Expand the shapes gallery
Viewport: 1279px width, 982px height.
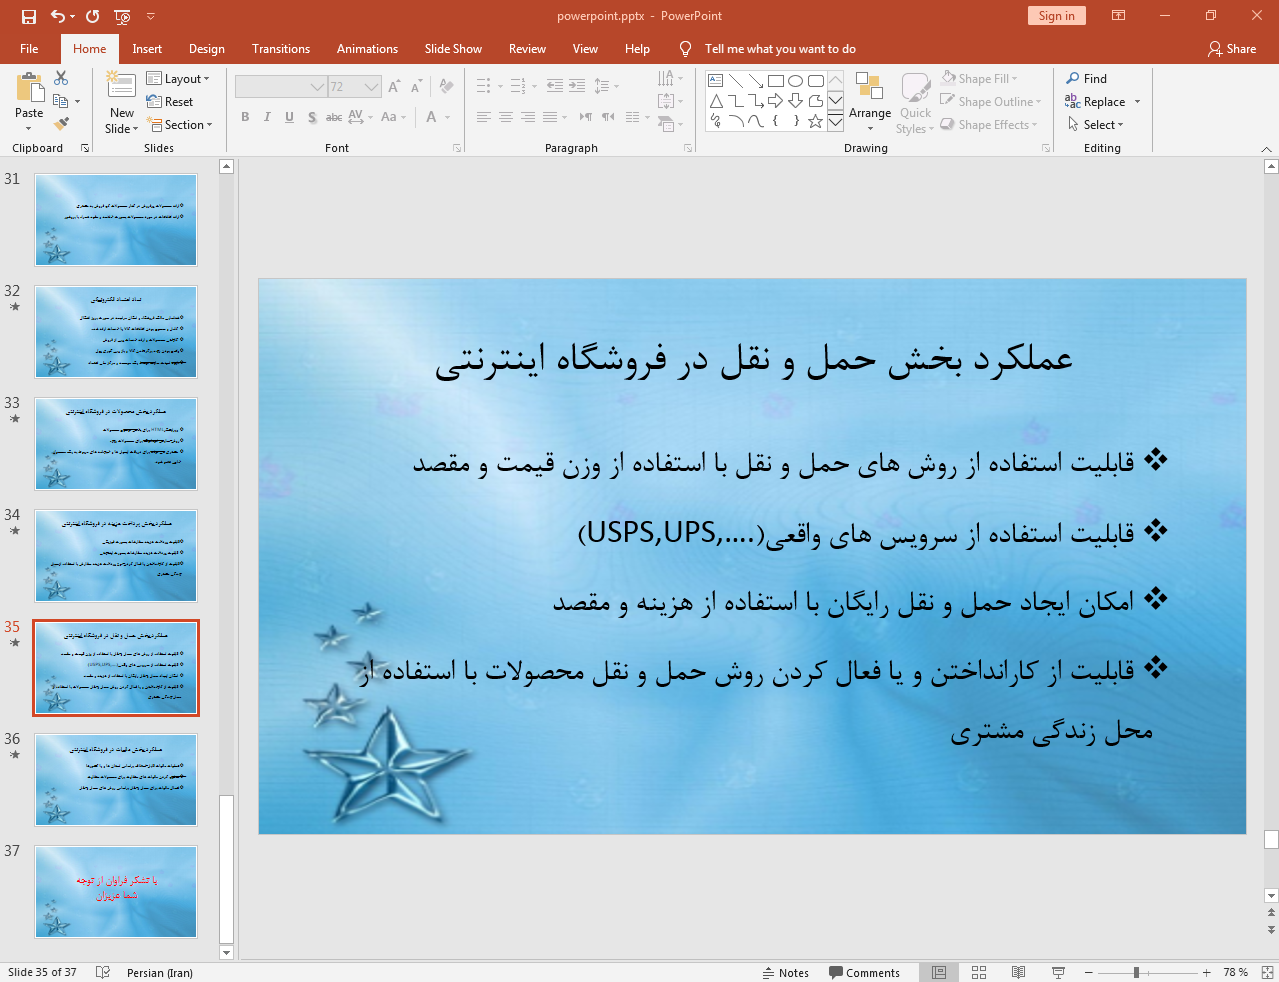pyautogui.click(x=836, y=122)
